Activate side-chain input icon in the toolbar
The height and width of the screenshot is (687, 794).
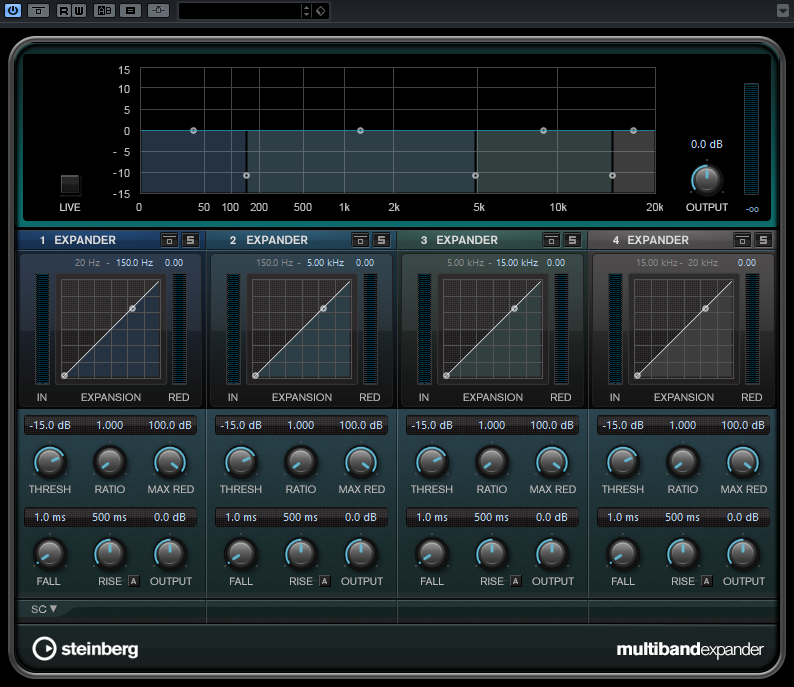click(158, 10)
